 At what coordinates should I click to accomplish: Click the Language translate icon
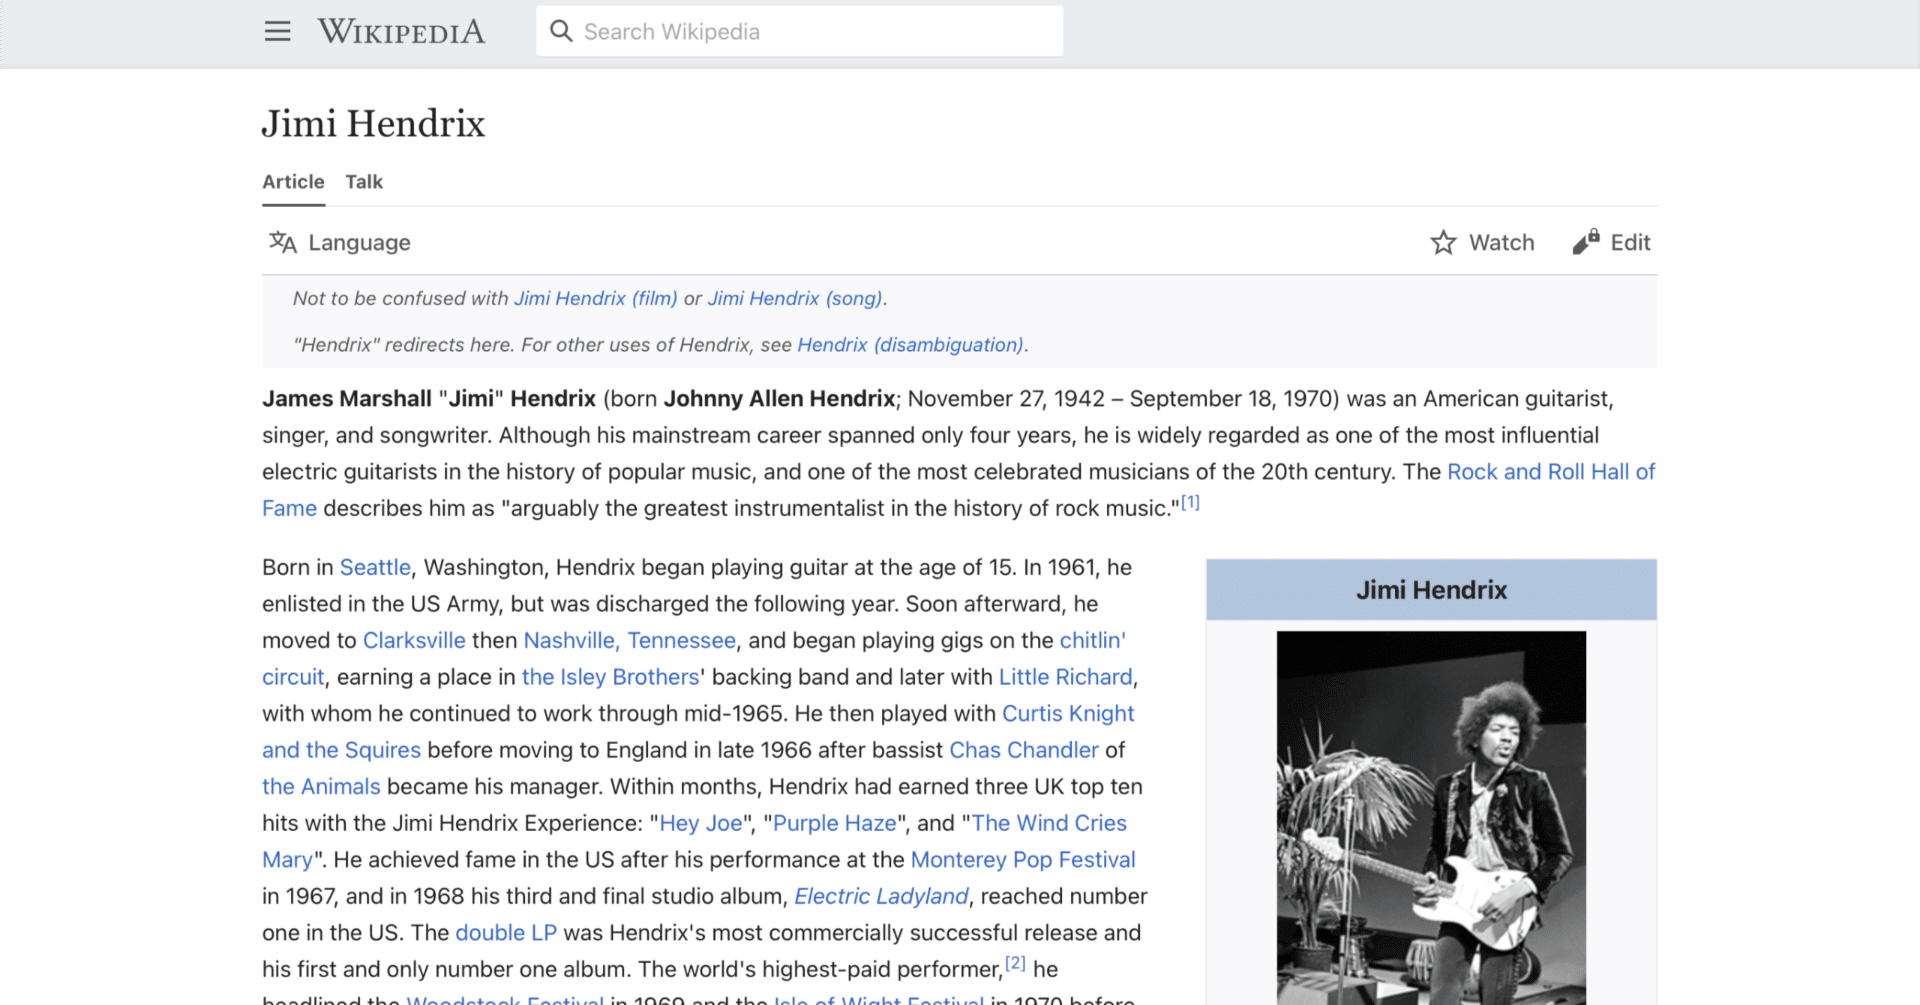click(283, 242)
